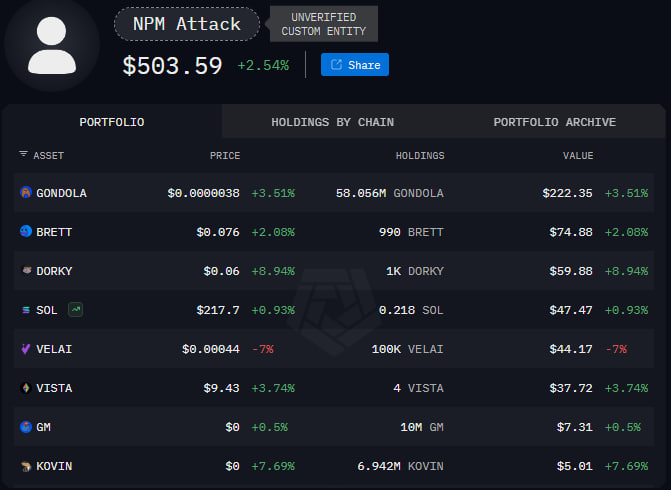
Task: Sort by the Asset column header
Action: (x=48, y=155)
